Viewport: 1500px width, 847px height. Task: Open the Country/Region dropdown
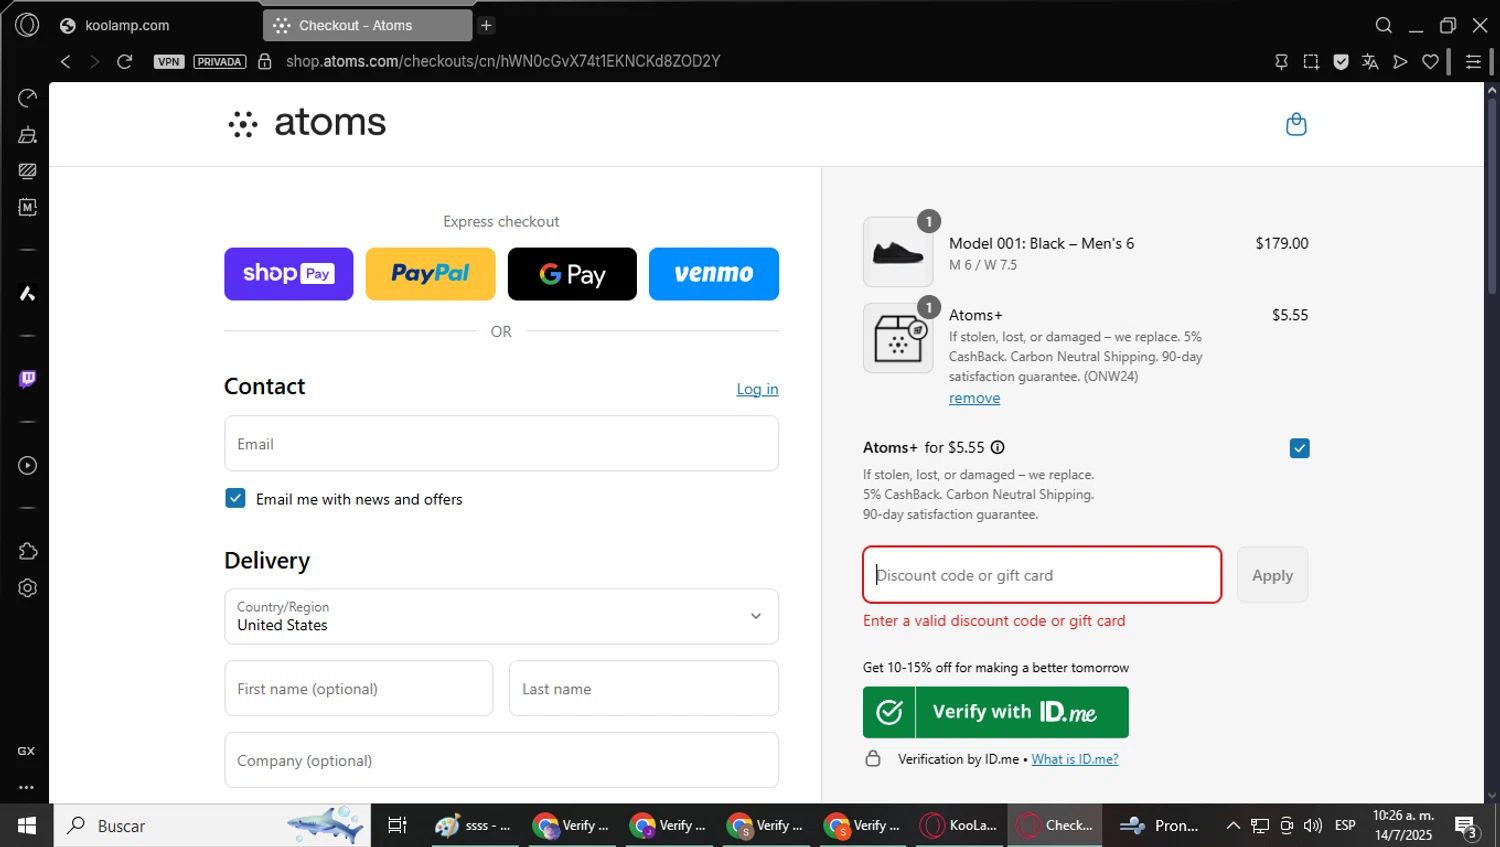click(x=501, y=616)
